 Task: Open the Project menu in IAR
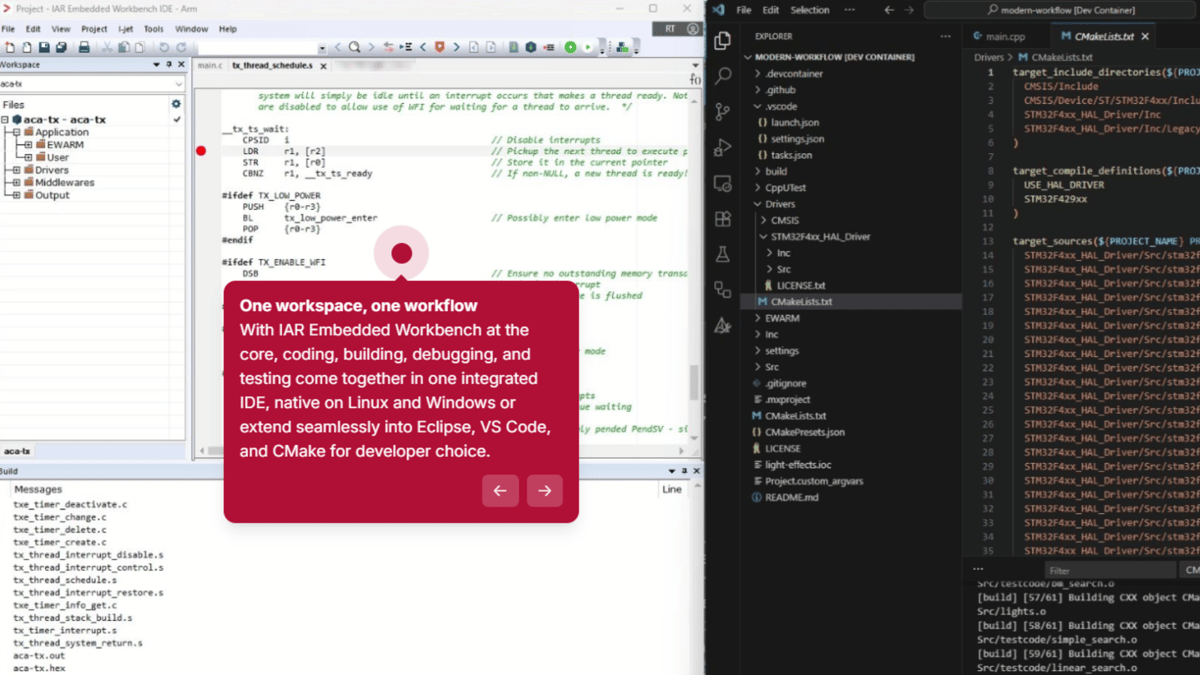tap(94, 29)
